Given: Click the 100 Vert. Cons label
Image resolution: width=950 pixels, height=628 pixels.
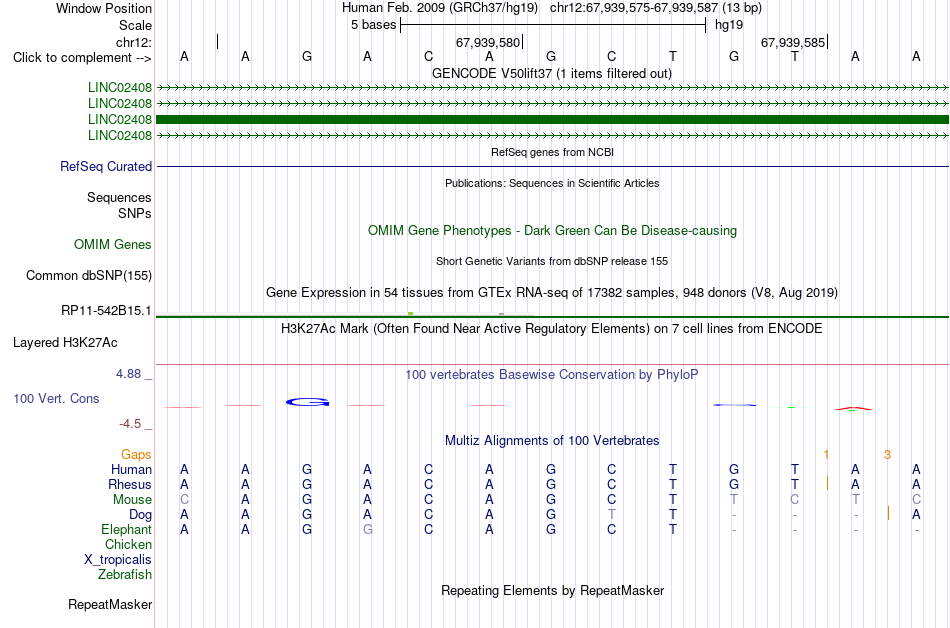Looking at the screenshot, I should 56,398.
